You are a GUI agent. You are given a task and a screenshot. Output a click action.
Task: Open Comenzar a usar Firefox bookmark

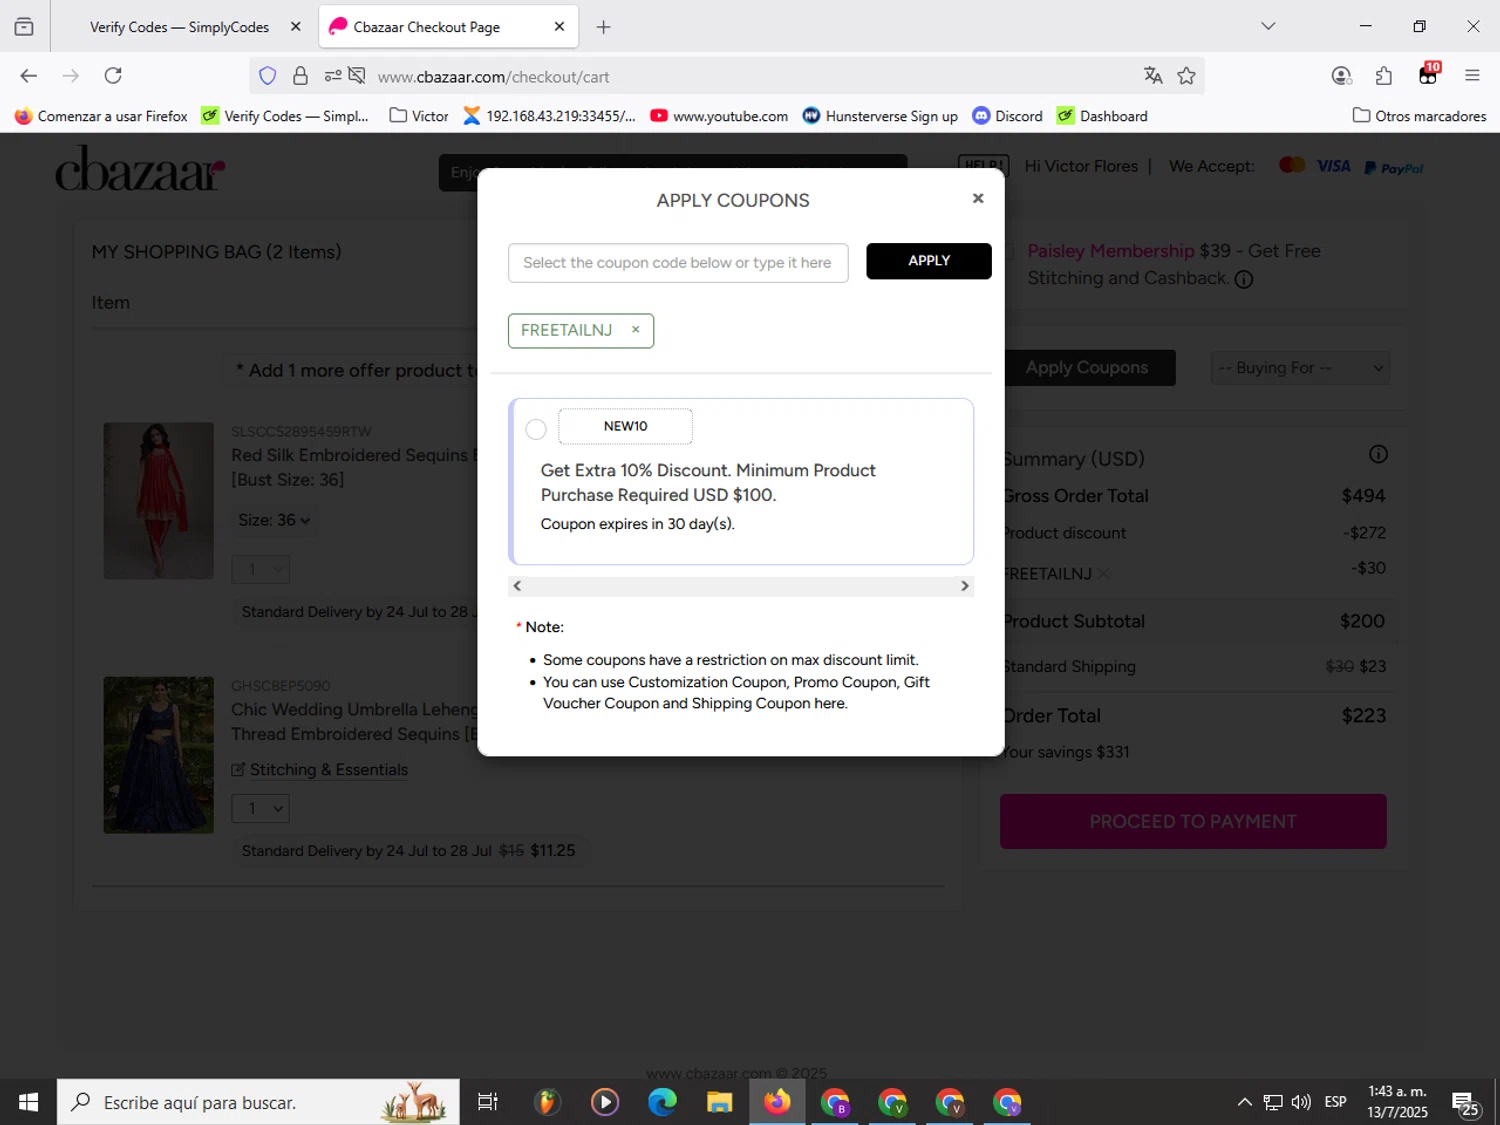coord(101,116)
